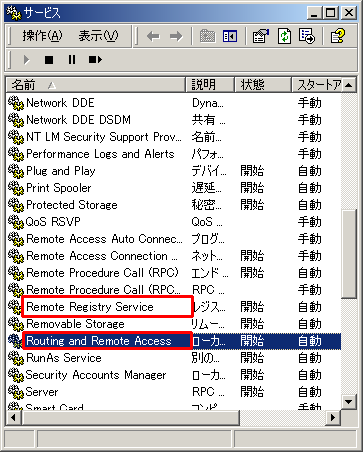Click the Export List toolbar icon
The width and height of the screenshot is (363, 452).
(x=307, y=36)
